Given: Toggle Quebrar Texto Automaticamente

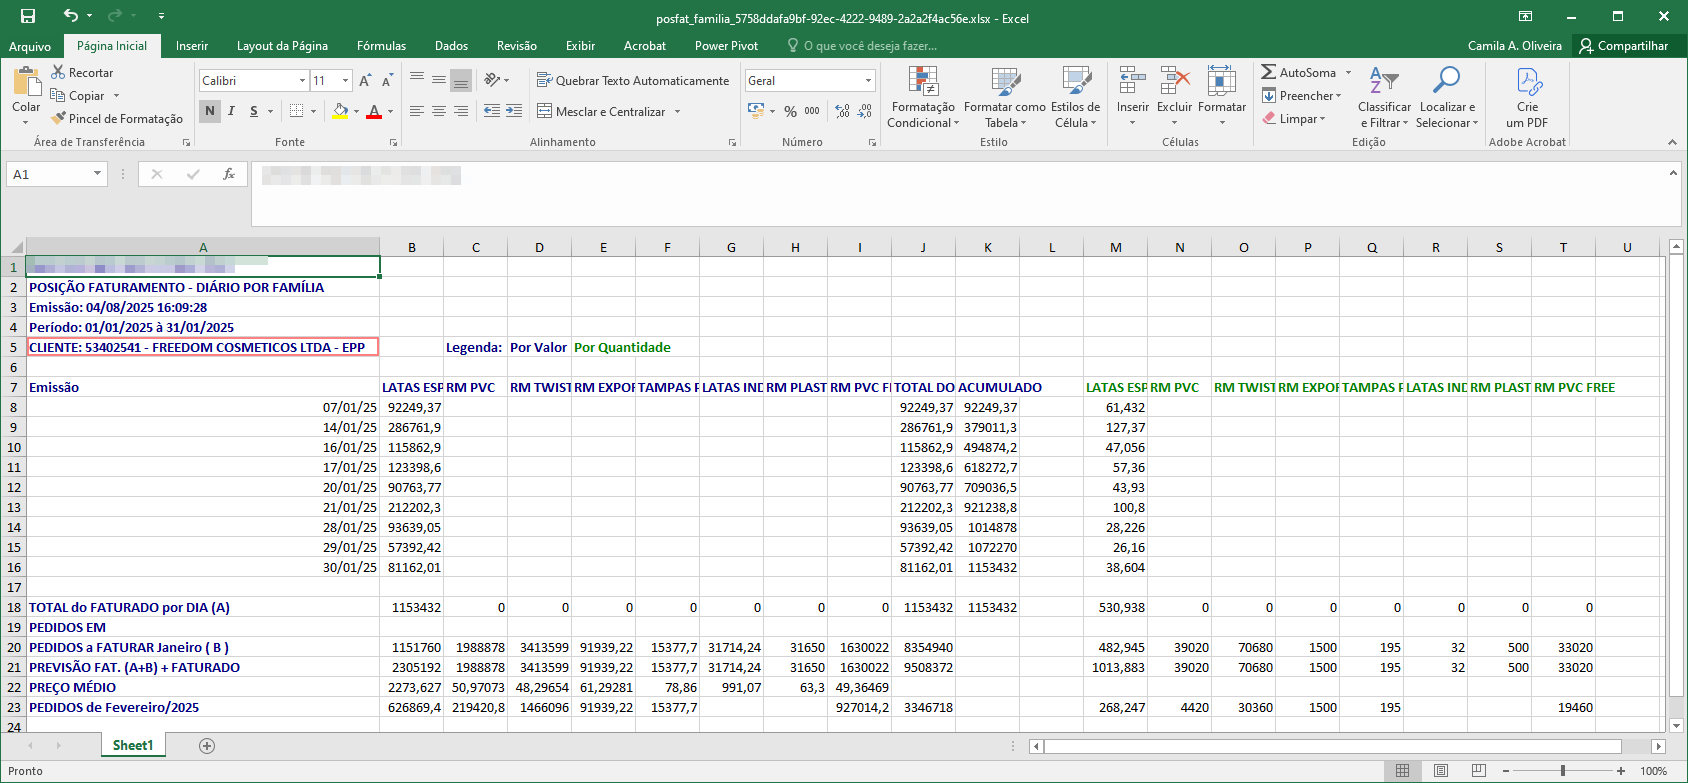Looking at the screenshot, I should (633, 81).
